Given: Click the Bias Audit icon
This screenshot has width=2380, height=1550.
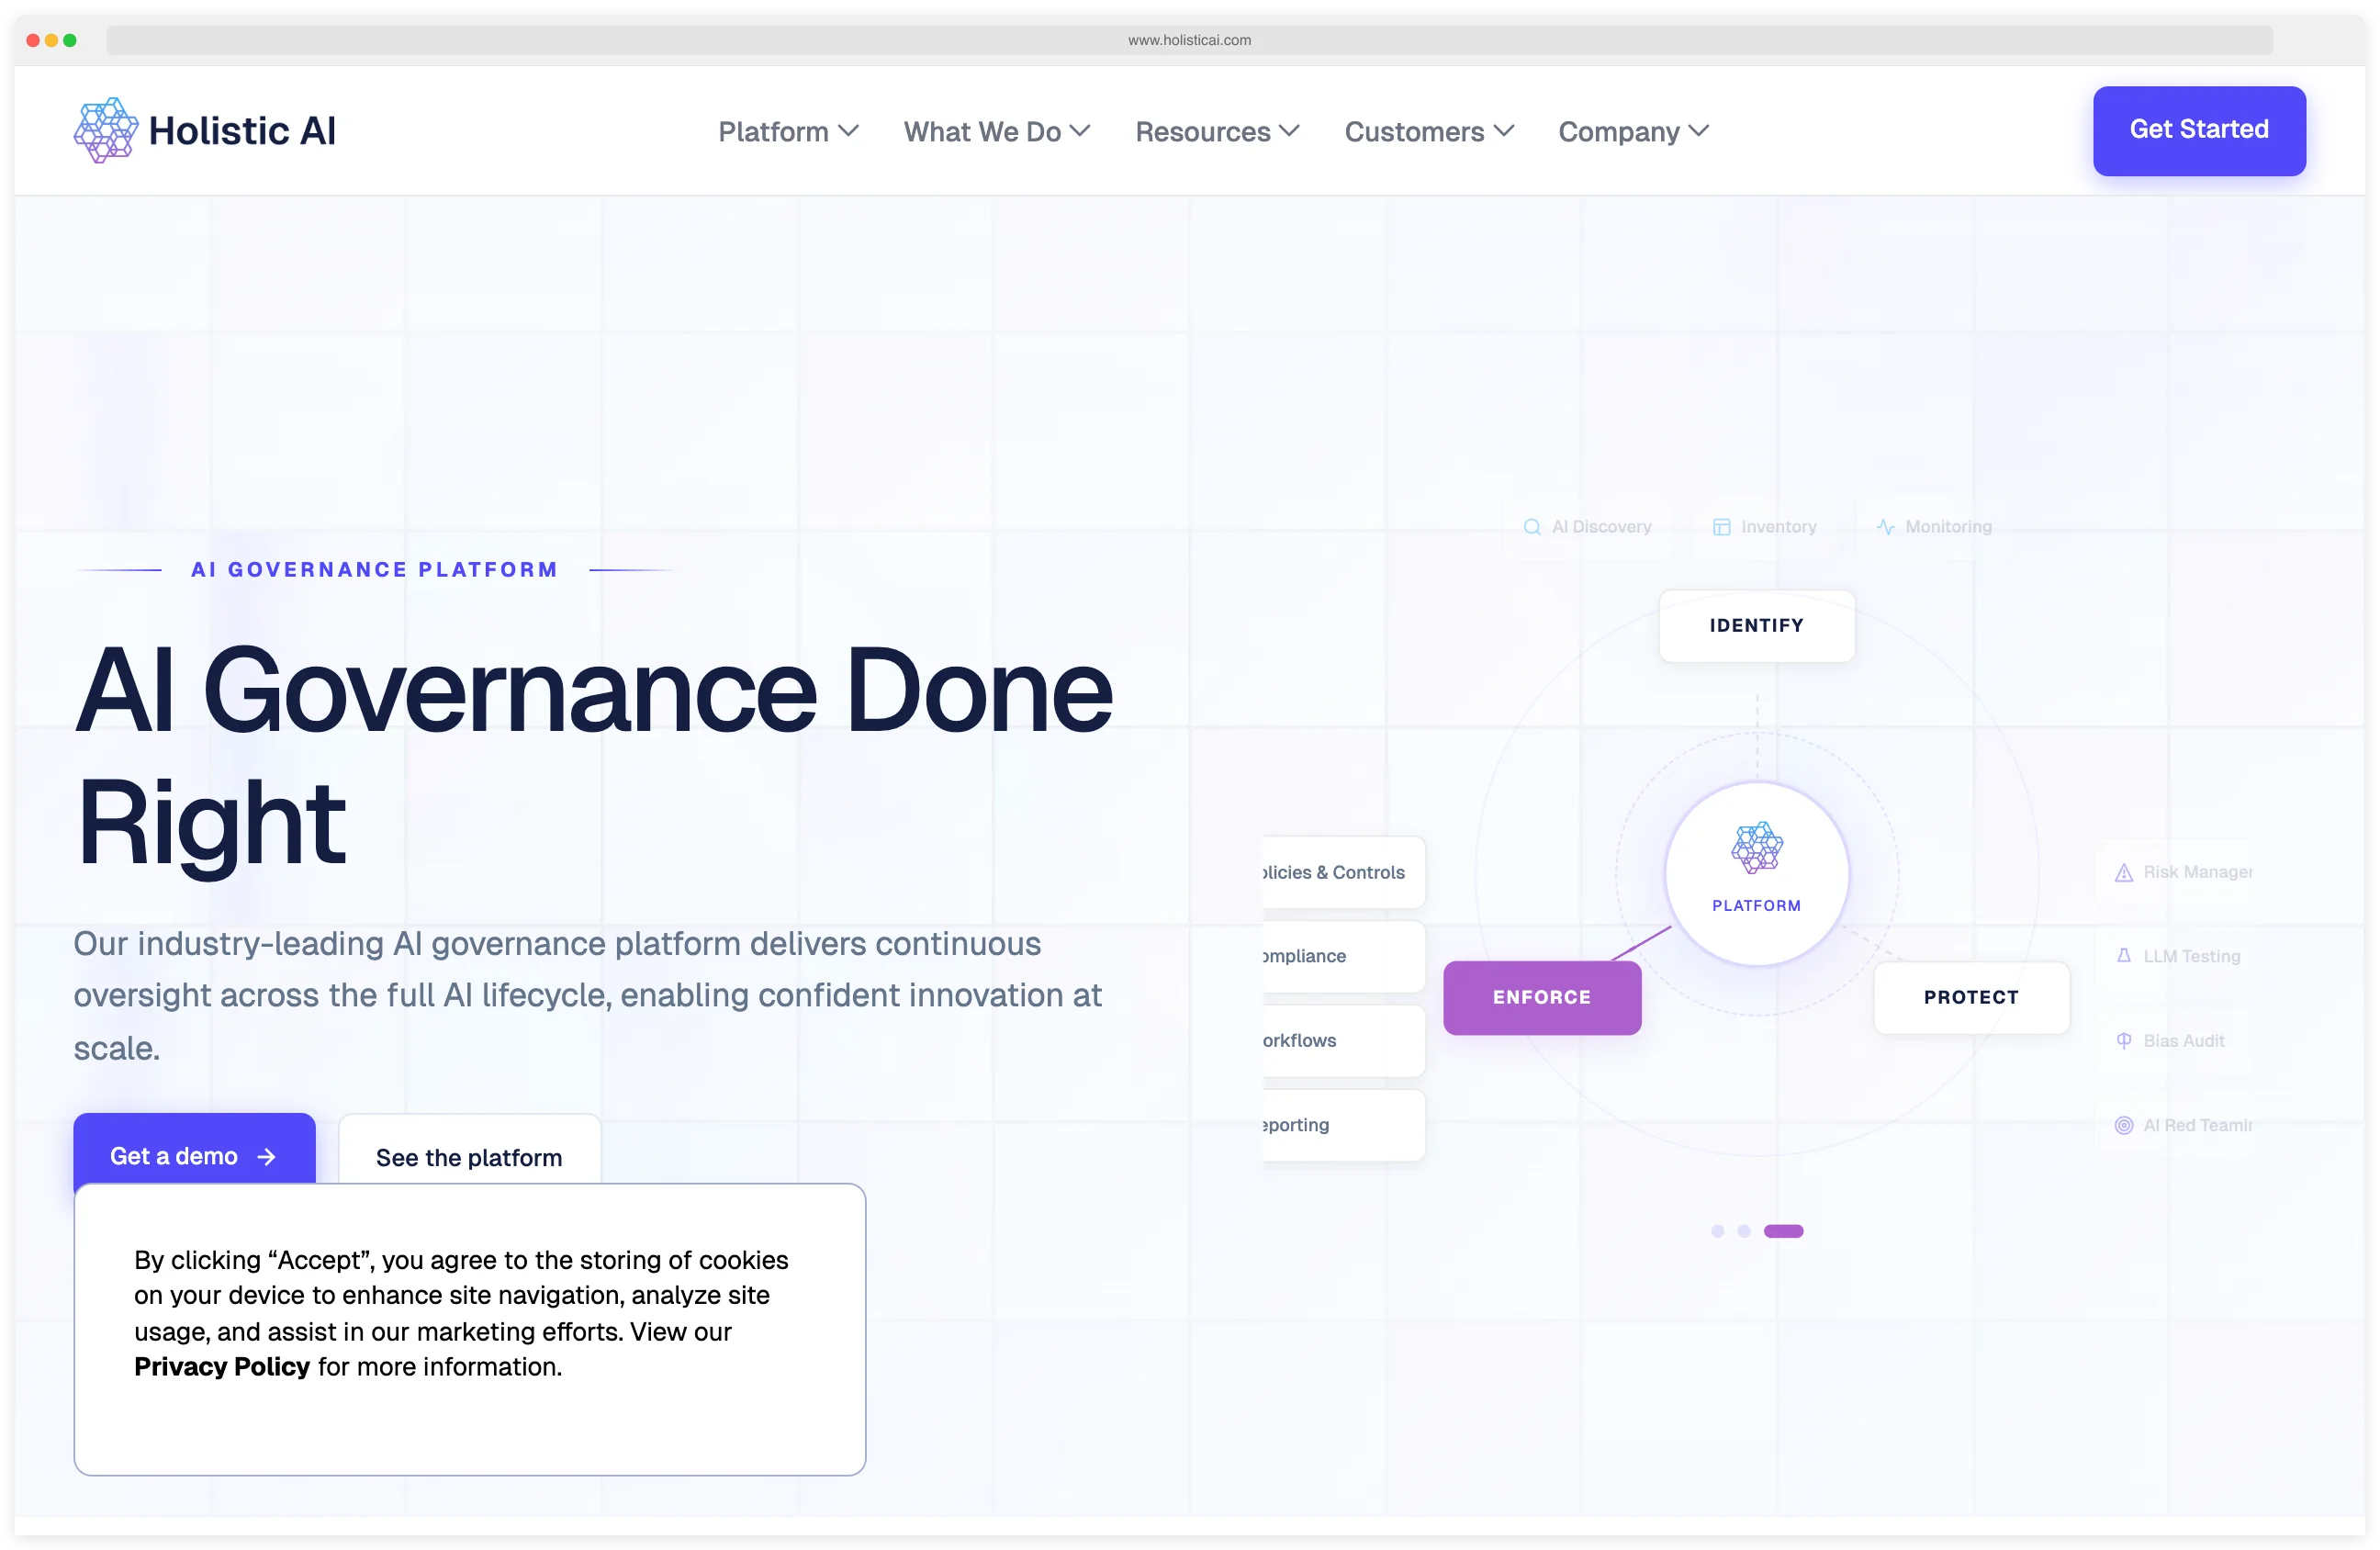Looking at the screenshot, I should (2124, 1040).
